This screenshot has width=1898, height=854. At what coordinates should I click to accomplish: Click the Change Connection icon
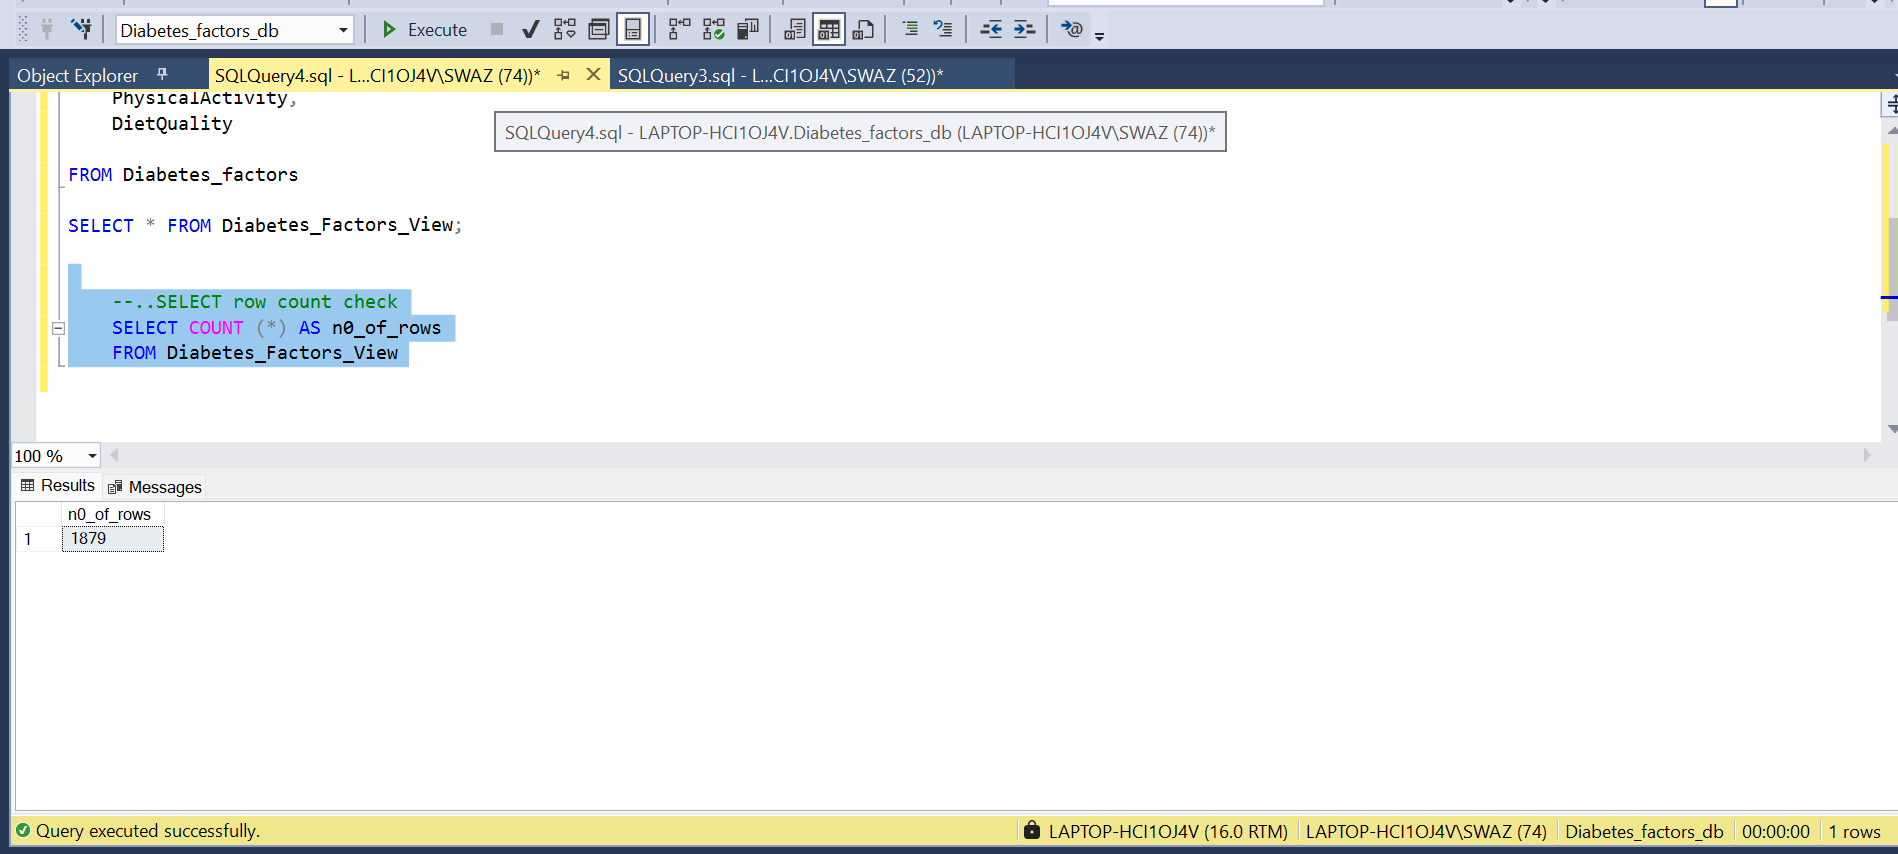(81, 29)
